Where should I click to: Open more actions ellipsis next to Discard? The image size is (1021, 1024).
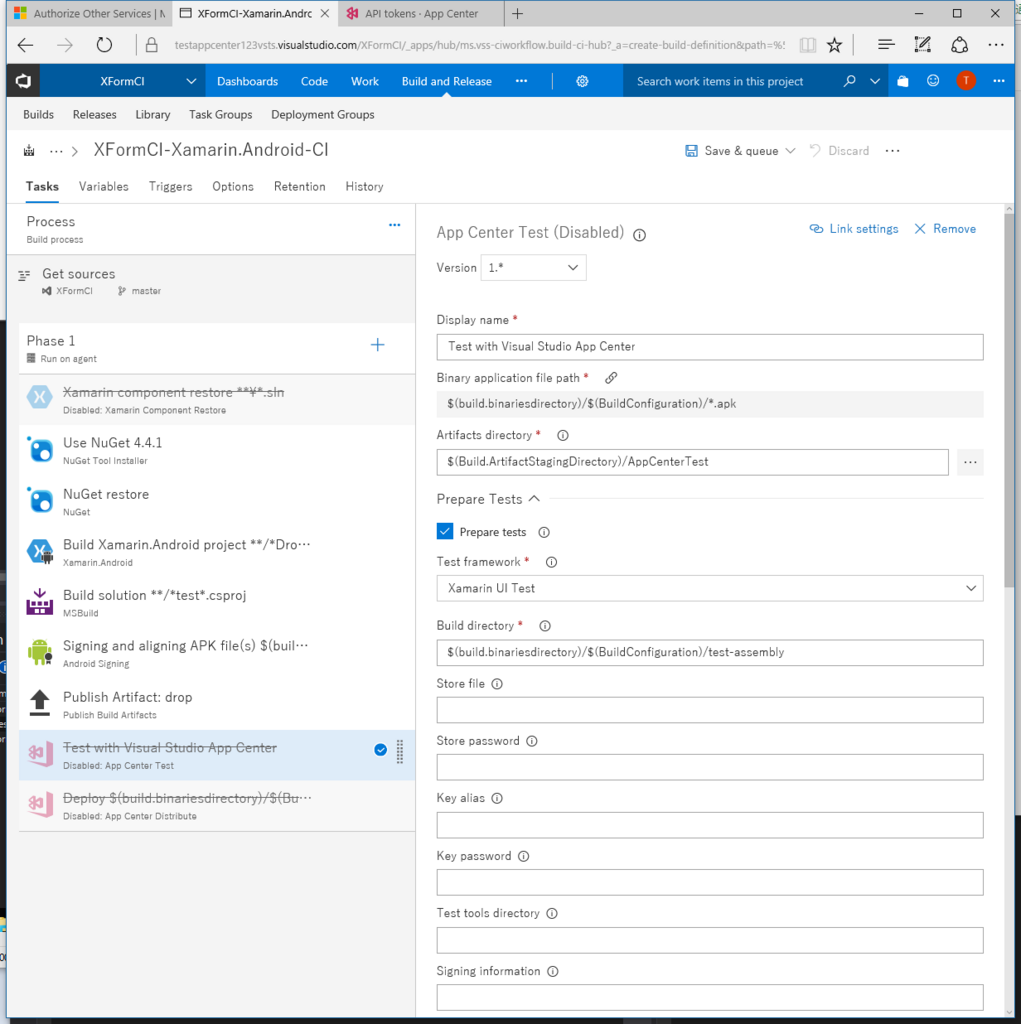[892, 151]
